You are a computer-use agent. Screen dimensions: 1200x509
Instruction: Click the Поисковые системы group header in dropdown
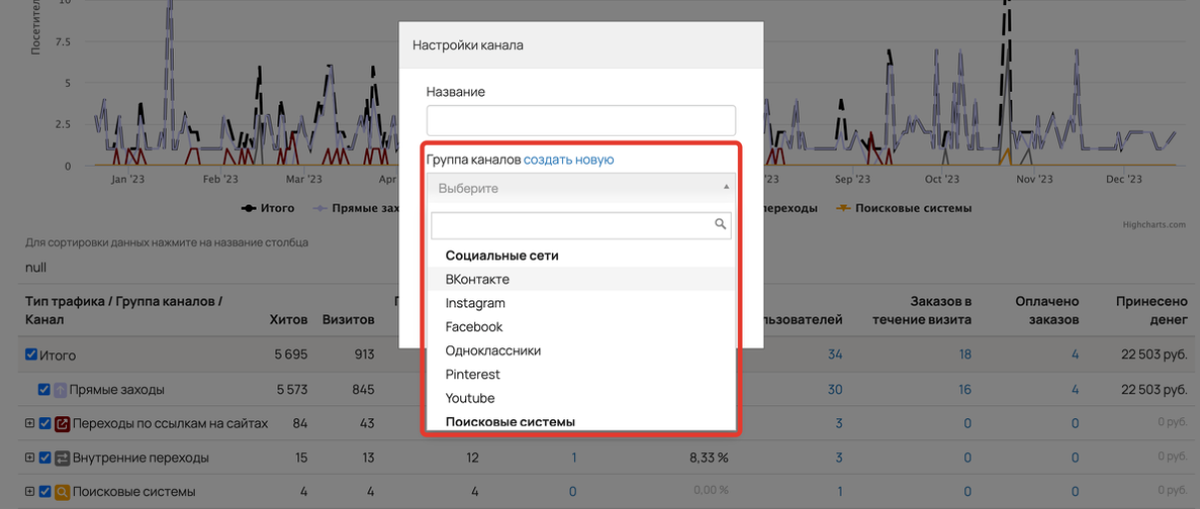[510, 422]
